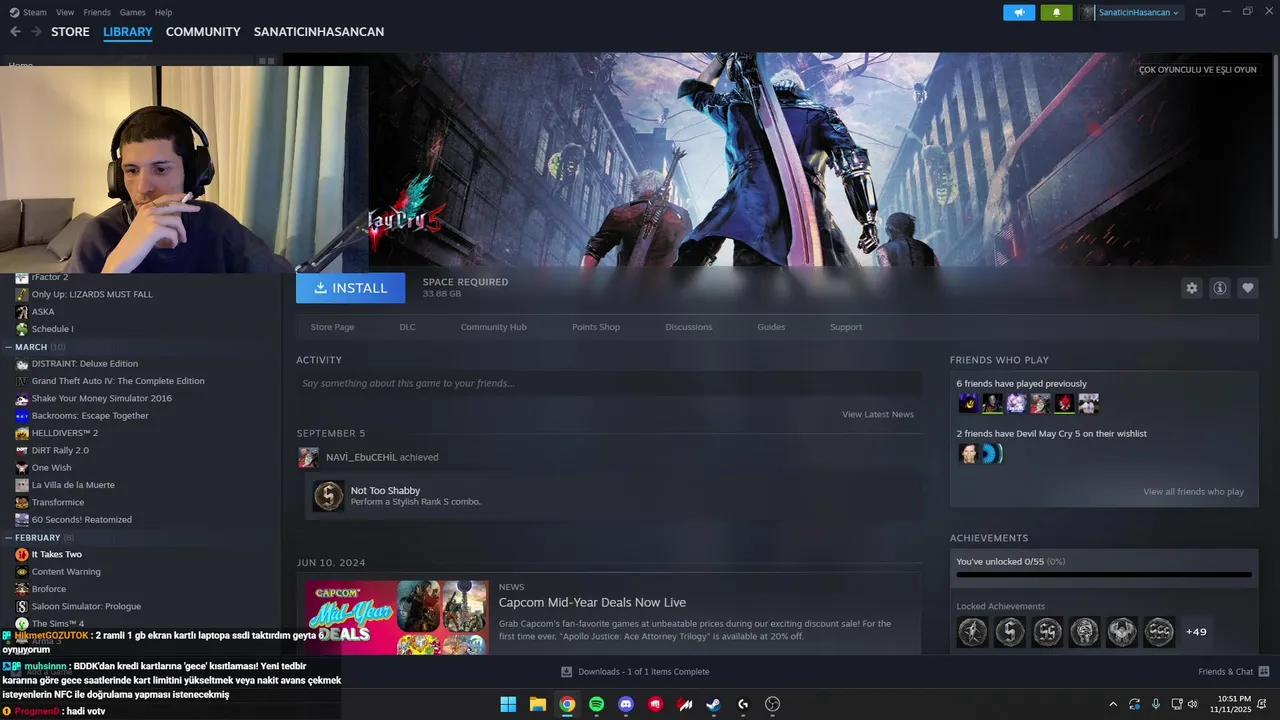Open File Explorer from the taskbar

(538, 704)
